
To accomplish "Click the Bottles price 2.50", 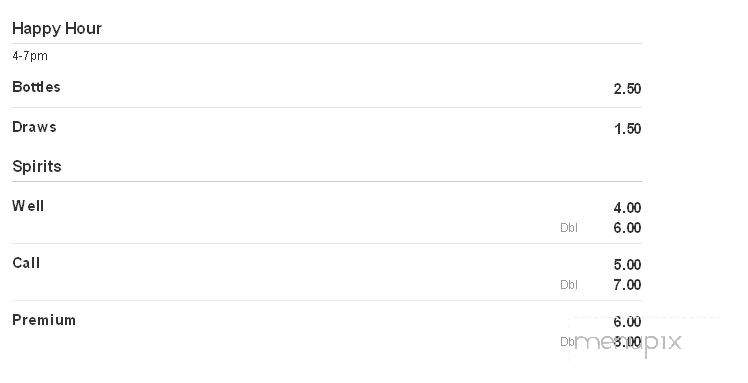I will (627, 89).
